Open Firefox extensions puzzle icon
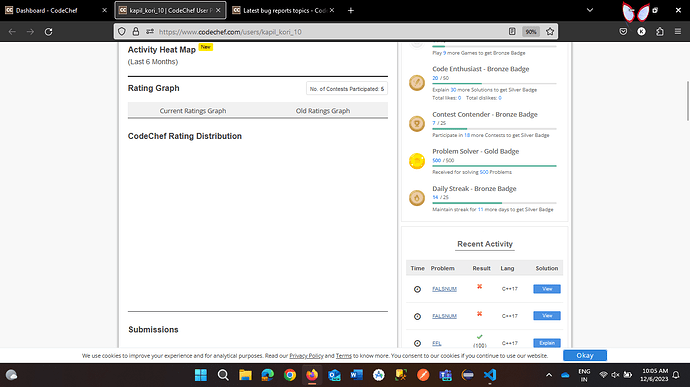 [x=660, y=32]
